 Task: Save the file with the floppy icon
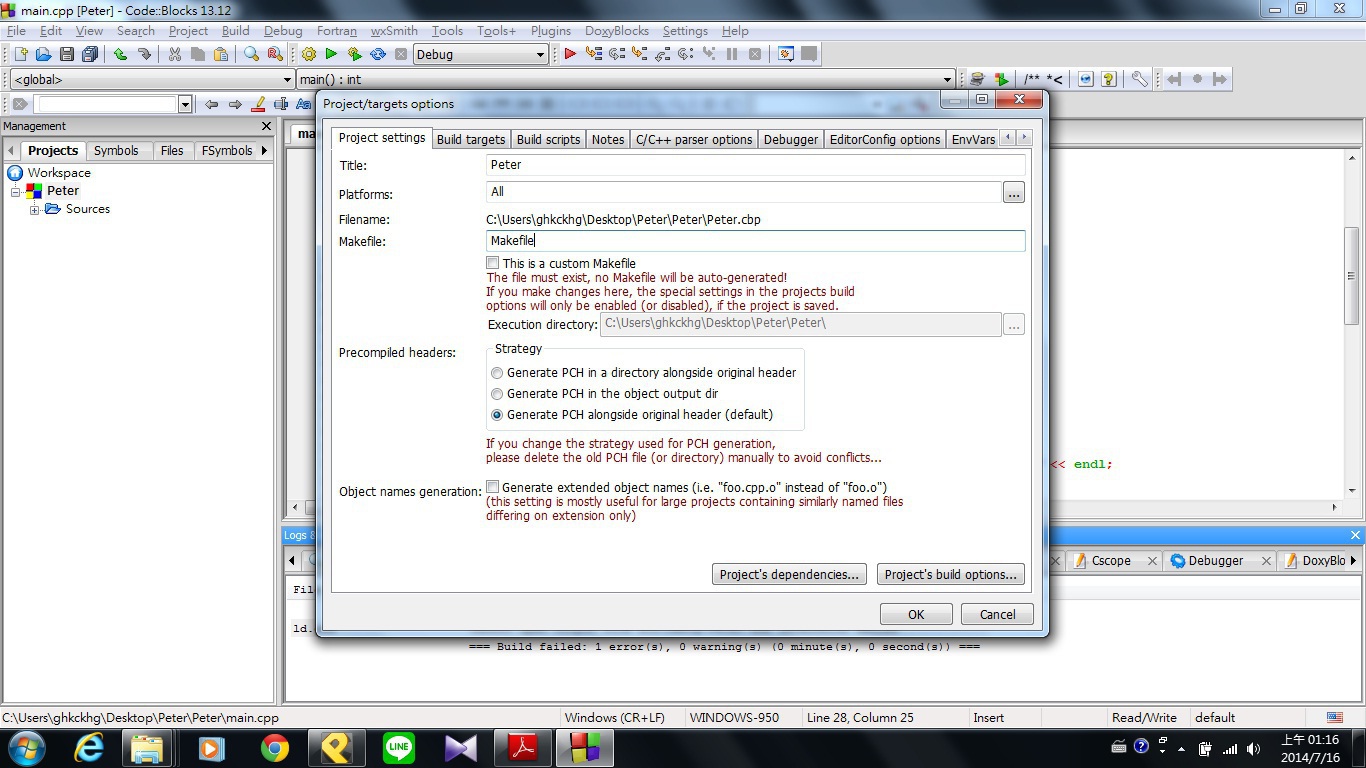(67, 54)
